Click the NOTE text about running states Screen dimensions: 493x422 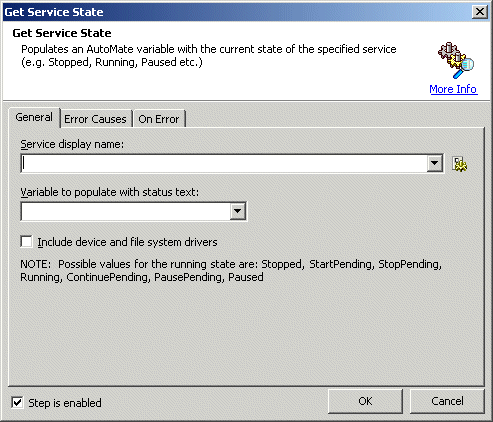(x=231, y=270)
